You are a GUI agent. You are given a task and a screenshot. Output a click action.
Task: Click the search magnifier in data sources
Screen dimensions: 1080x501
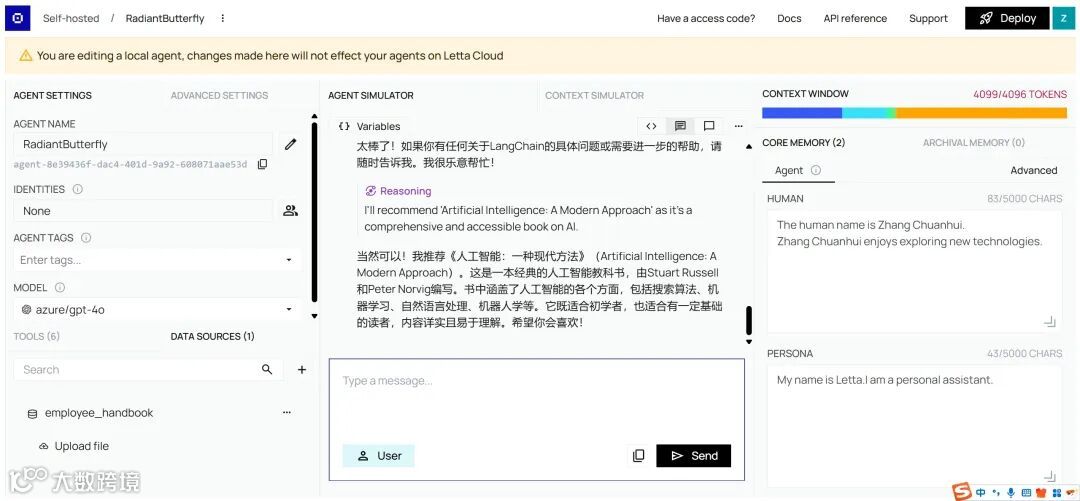pyautogui.click(x=267, y=369)
